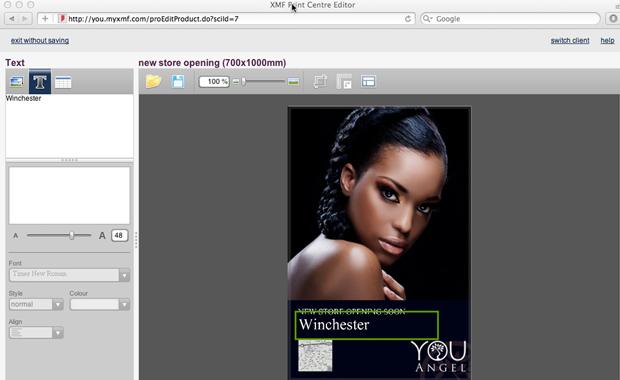The height and width of the screenshot is (380, 620).
Task: Click the save floppy disk icon
Action: click(x=178, y=81)
